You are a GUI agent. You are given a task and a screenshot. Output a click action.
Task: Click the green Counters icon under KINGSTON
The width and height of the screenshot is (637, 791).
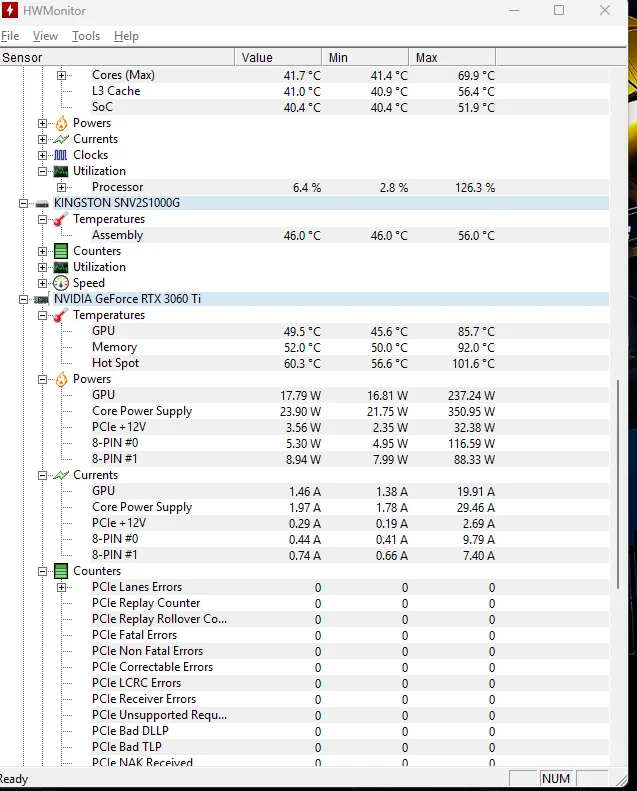(x=61, y=251)
